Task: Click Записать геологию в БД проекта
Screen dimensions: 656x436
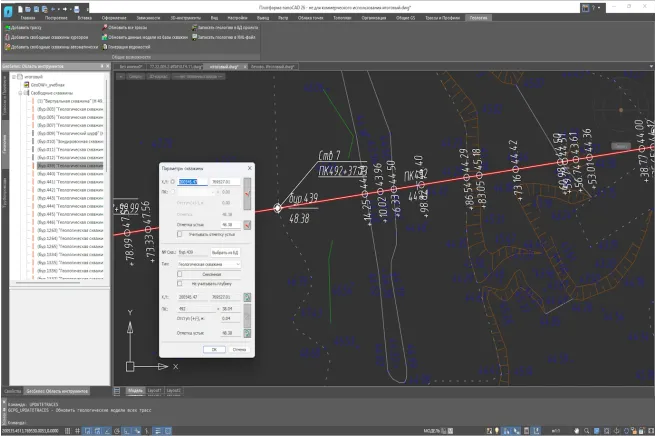Action: (195, 28)
